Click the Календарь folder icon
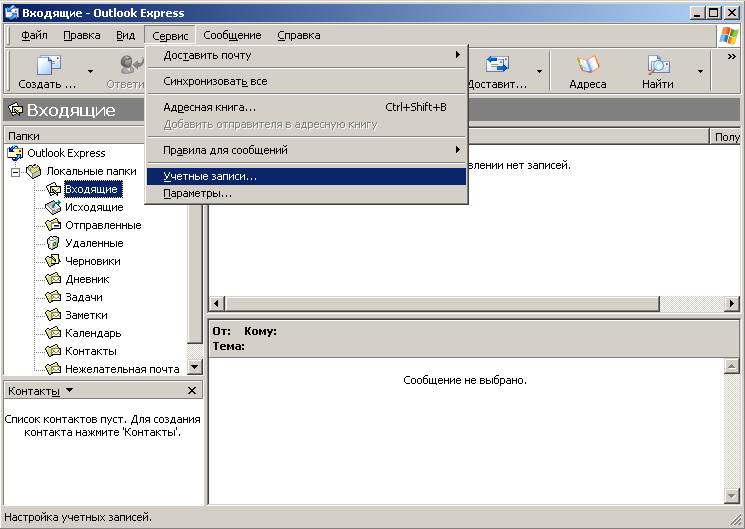The height and width of the screenshot is (529, 745). pos(53,333)
